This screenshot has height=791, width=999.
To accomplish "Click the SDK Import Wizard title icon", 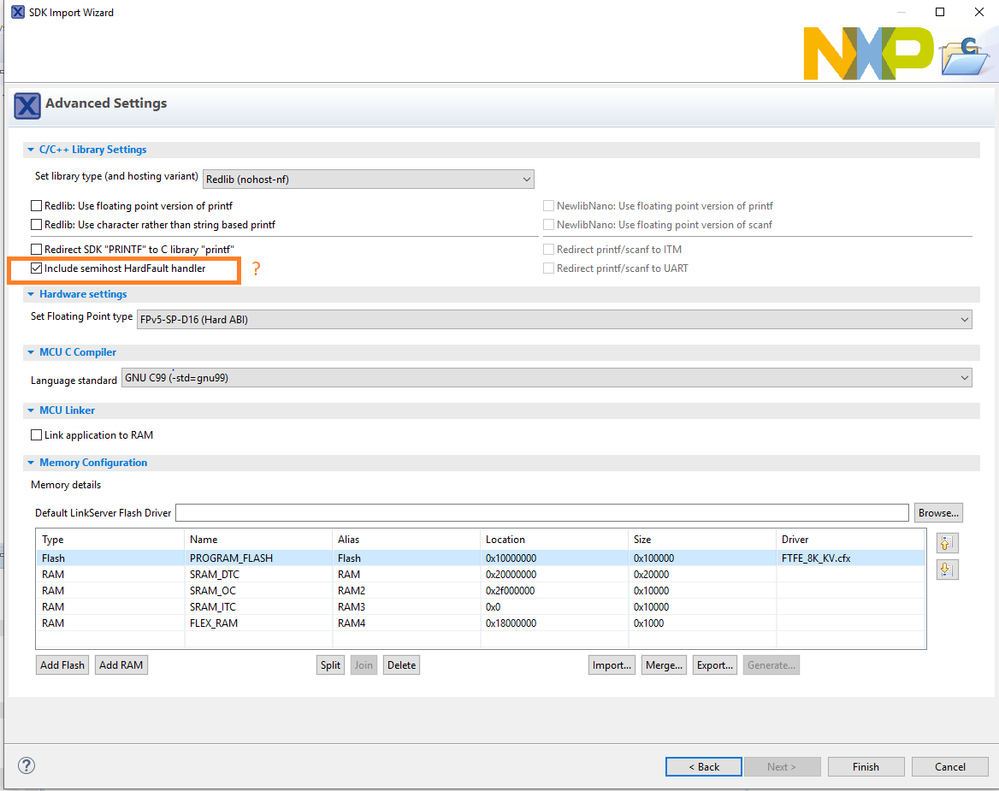I will 18,12.
